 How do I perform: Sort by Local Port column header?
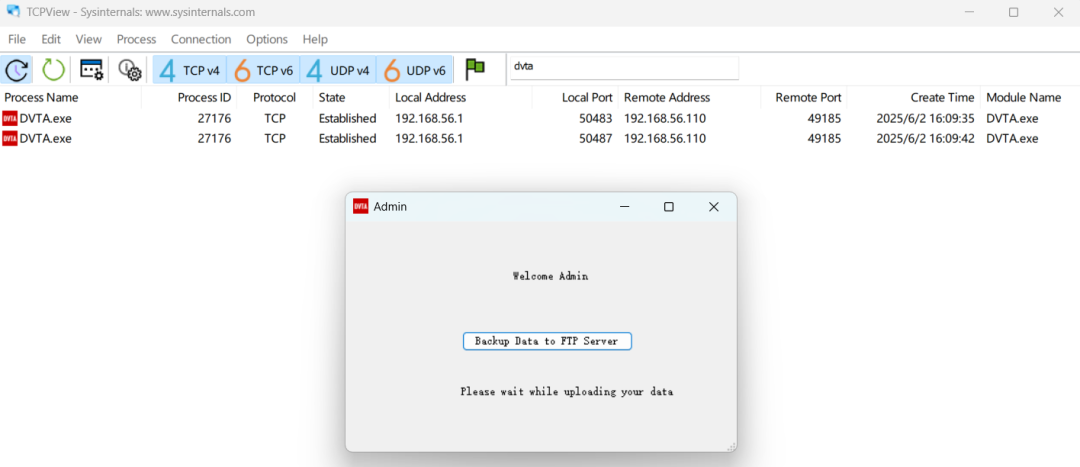(x=575, y=97)
